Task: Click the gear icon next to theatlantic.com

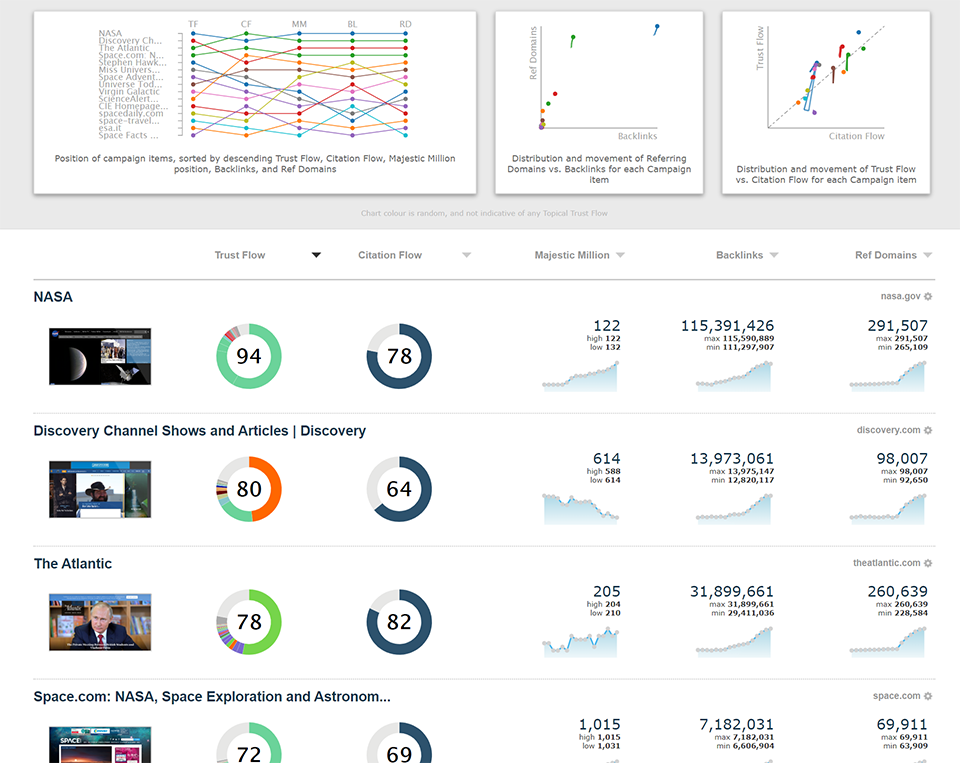Action: tap(928, 563)
